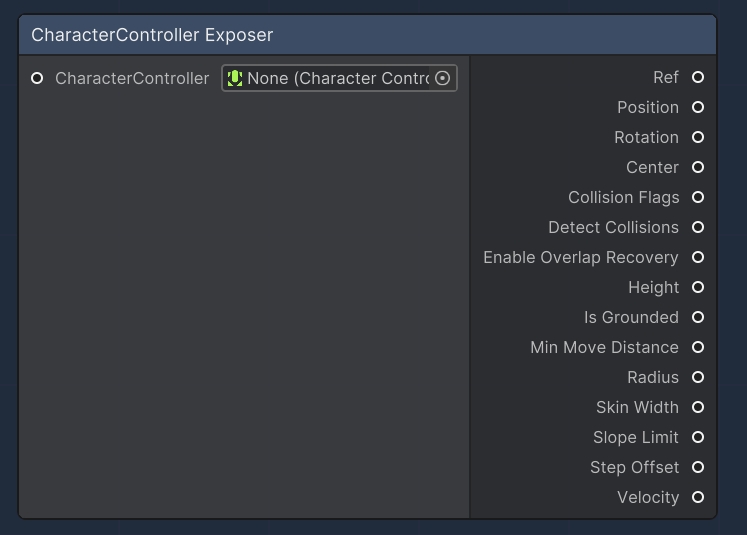The image size is (747, 535).
Task: Click the Character Controller component icon in field
Action: 235,78
